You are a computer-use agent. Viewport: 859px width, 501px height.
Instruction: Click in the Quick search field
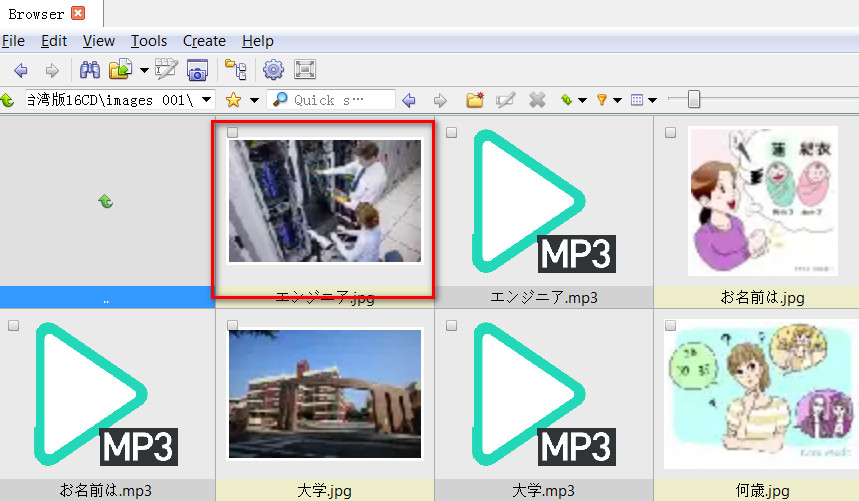(340, 100)
